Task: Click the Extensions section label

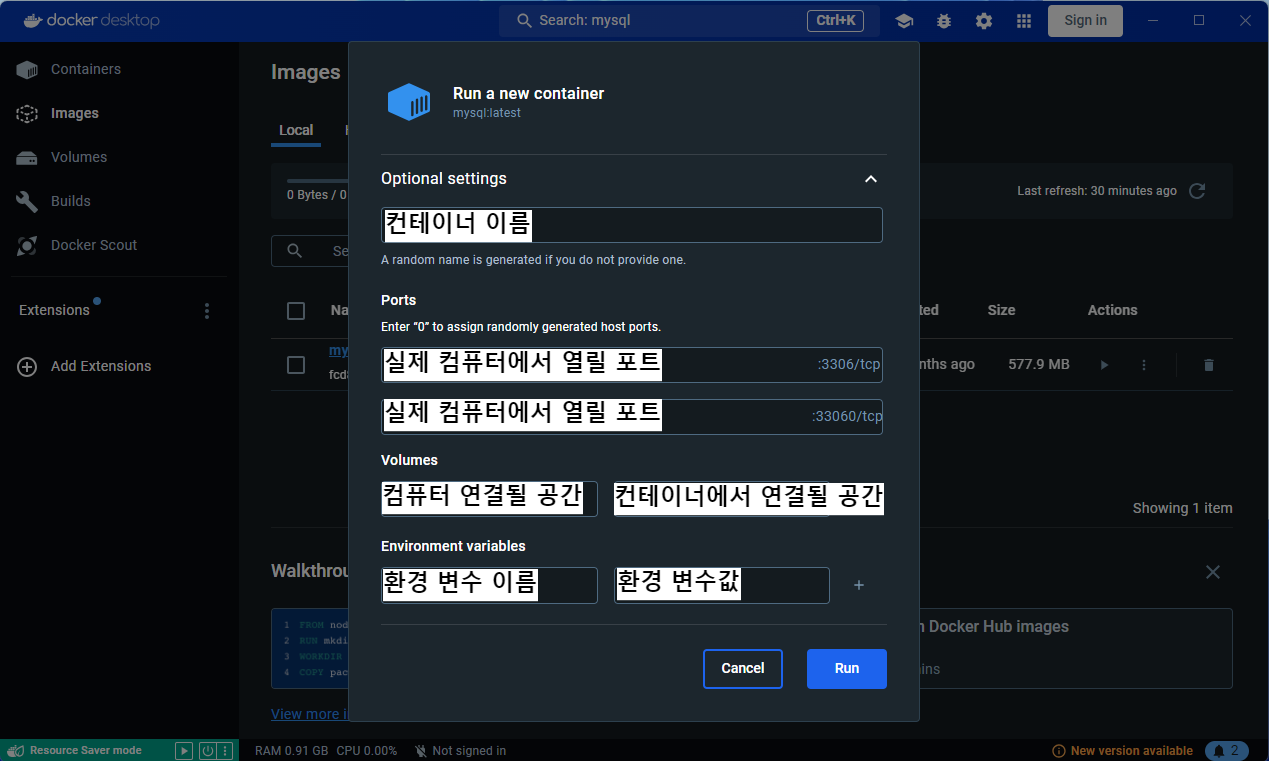Action: point(54,311)
